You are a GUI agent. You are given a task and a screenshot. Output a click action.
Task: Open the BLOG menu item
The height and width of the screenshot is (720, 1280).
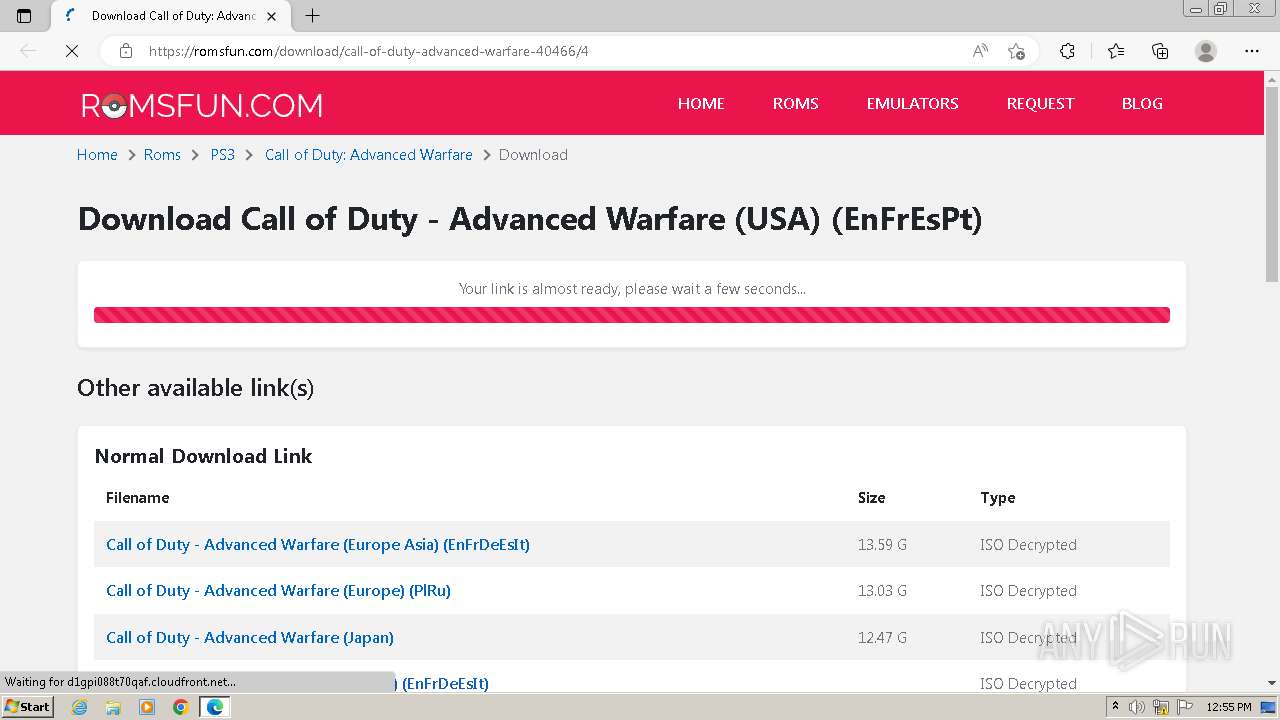point(1142,103)
